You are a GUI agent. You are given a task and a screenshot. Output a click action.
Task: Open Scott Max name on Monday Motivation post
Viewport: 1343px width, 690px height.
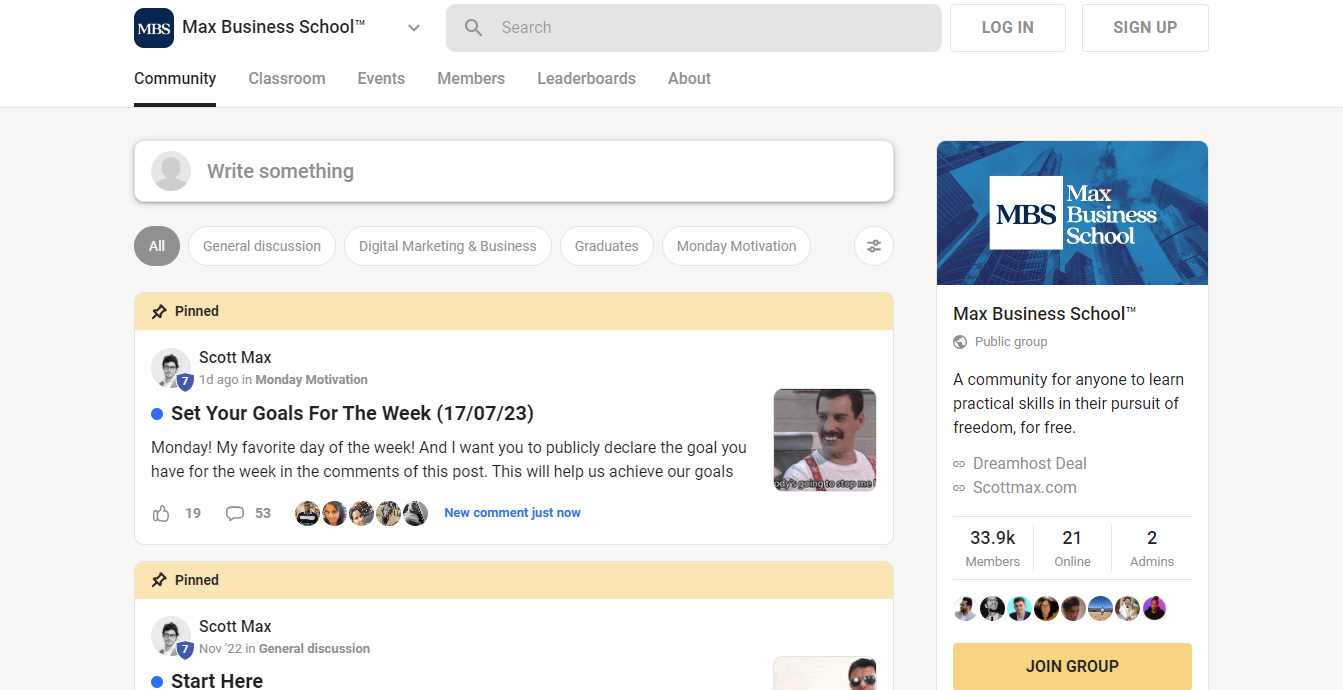coord(235,357)
